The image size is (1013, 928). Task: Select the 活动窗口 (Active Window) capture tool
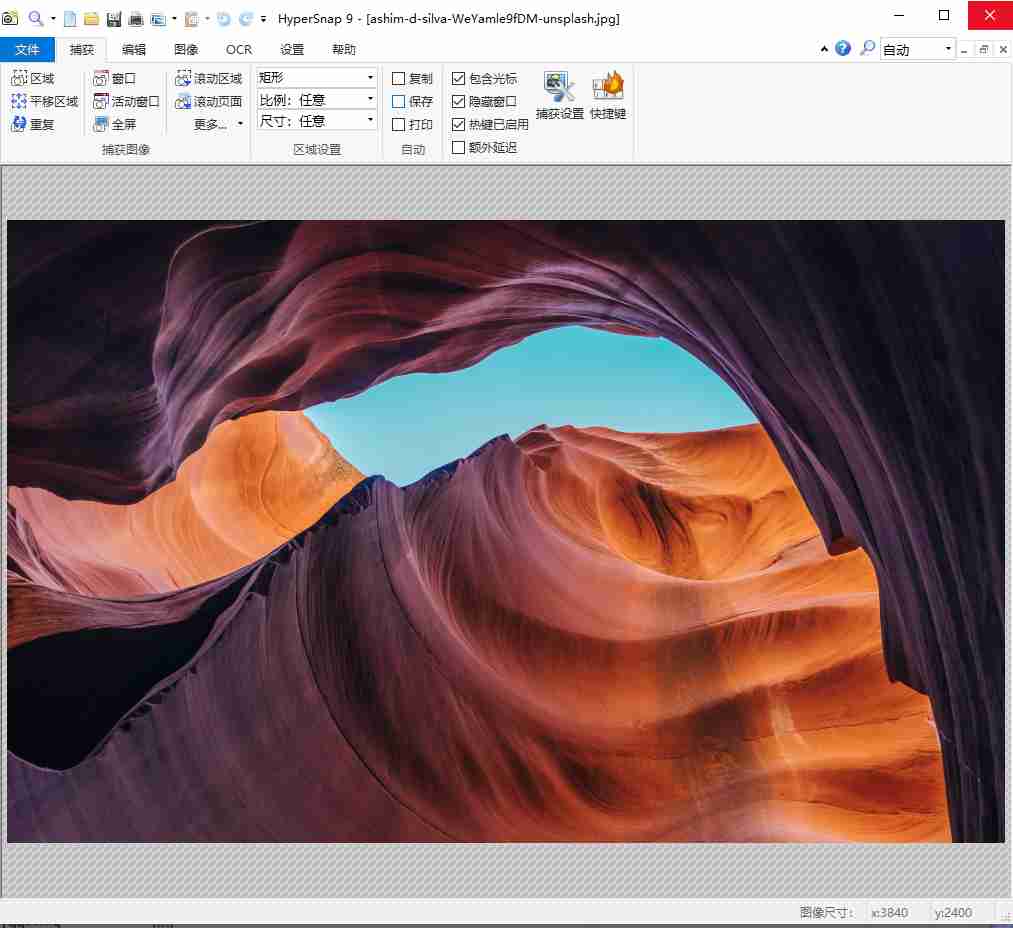point(101,101)
